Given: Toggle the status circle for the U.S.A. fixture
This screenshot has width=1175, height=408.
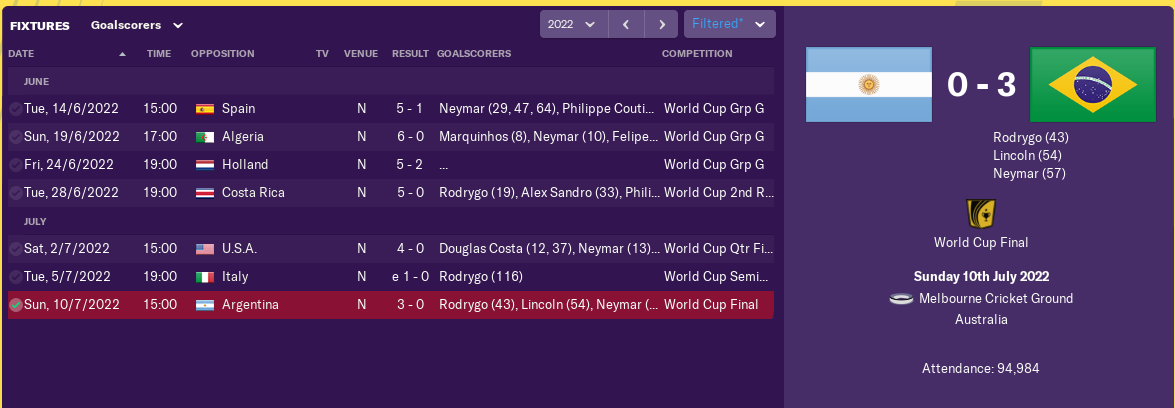Looking at the screenshot, I should coord(16,249).
